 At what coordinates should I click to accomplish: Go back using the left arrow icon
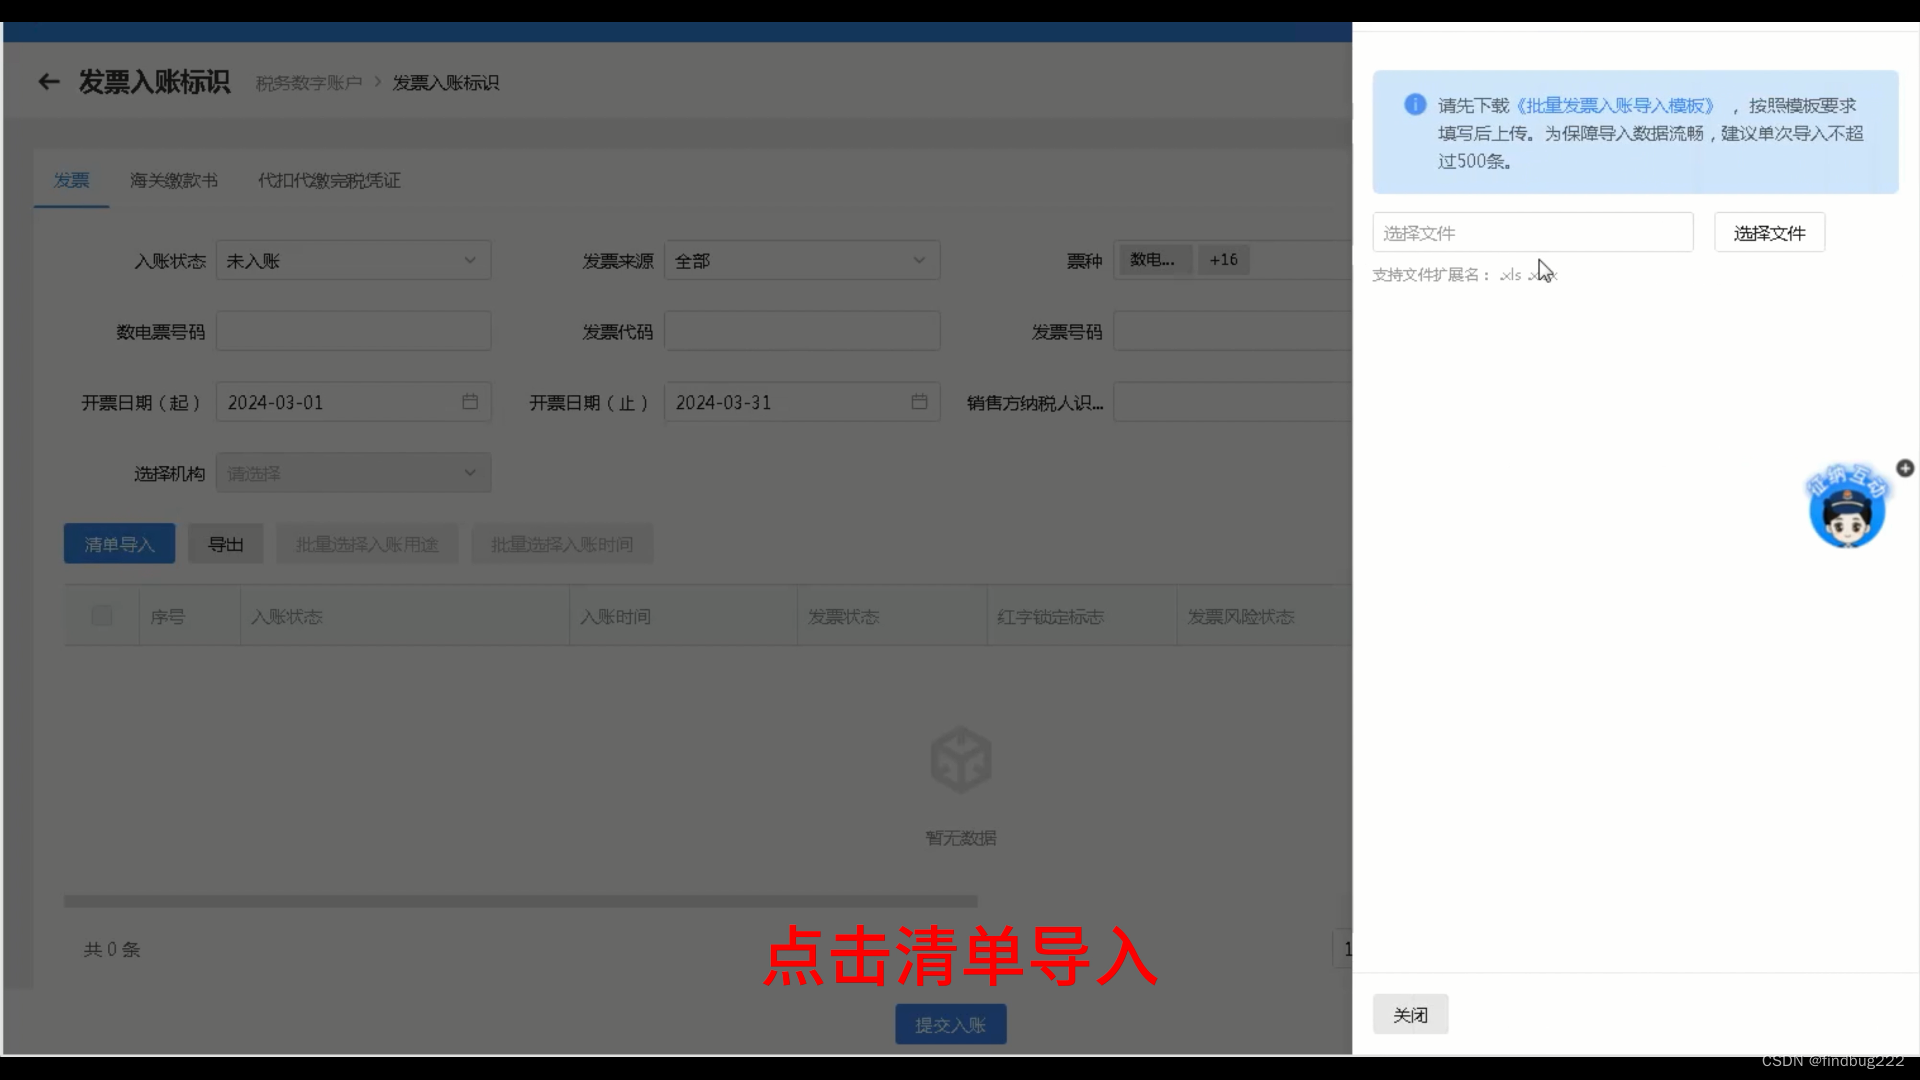(49, 82)
